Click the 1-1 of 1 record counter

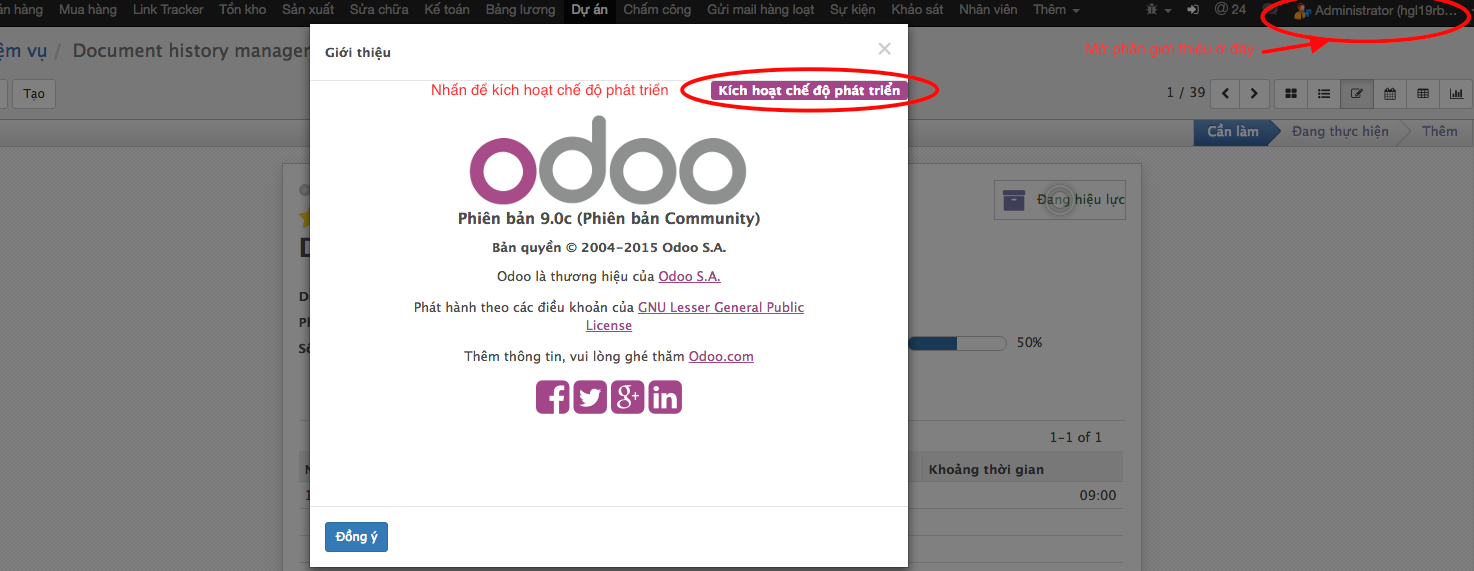(1075, 437)
